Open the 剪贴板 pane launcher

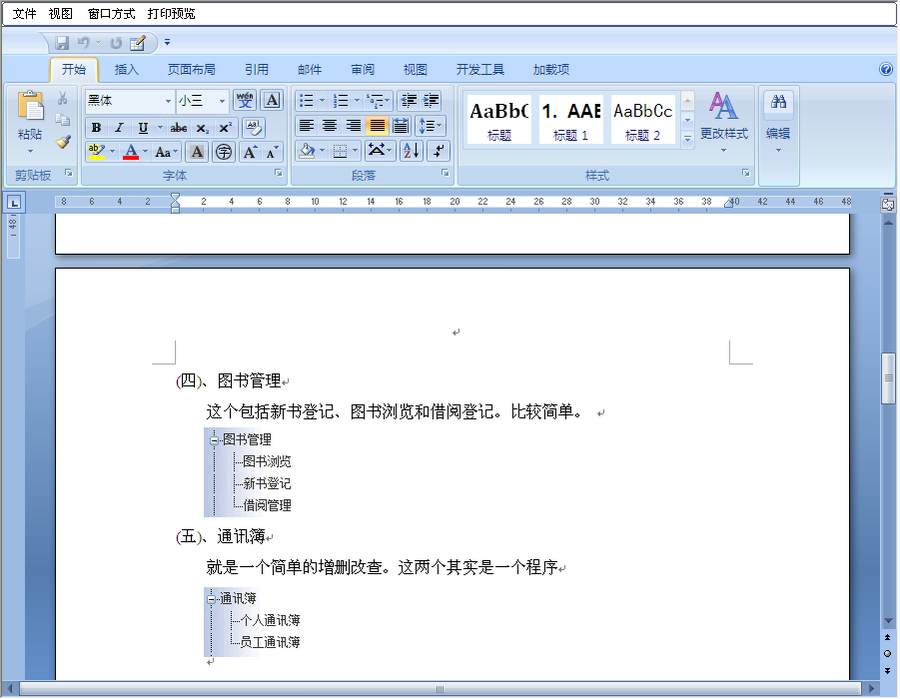tap(68, 173)
